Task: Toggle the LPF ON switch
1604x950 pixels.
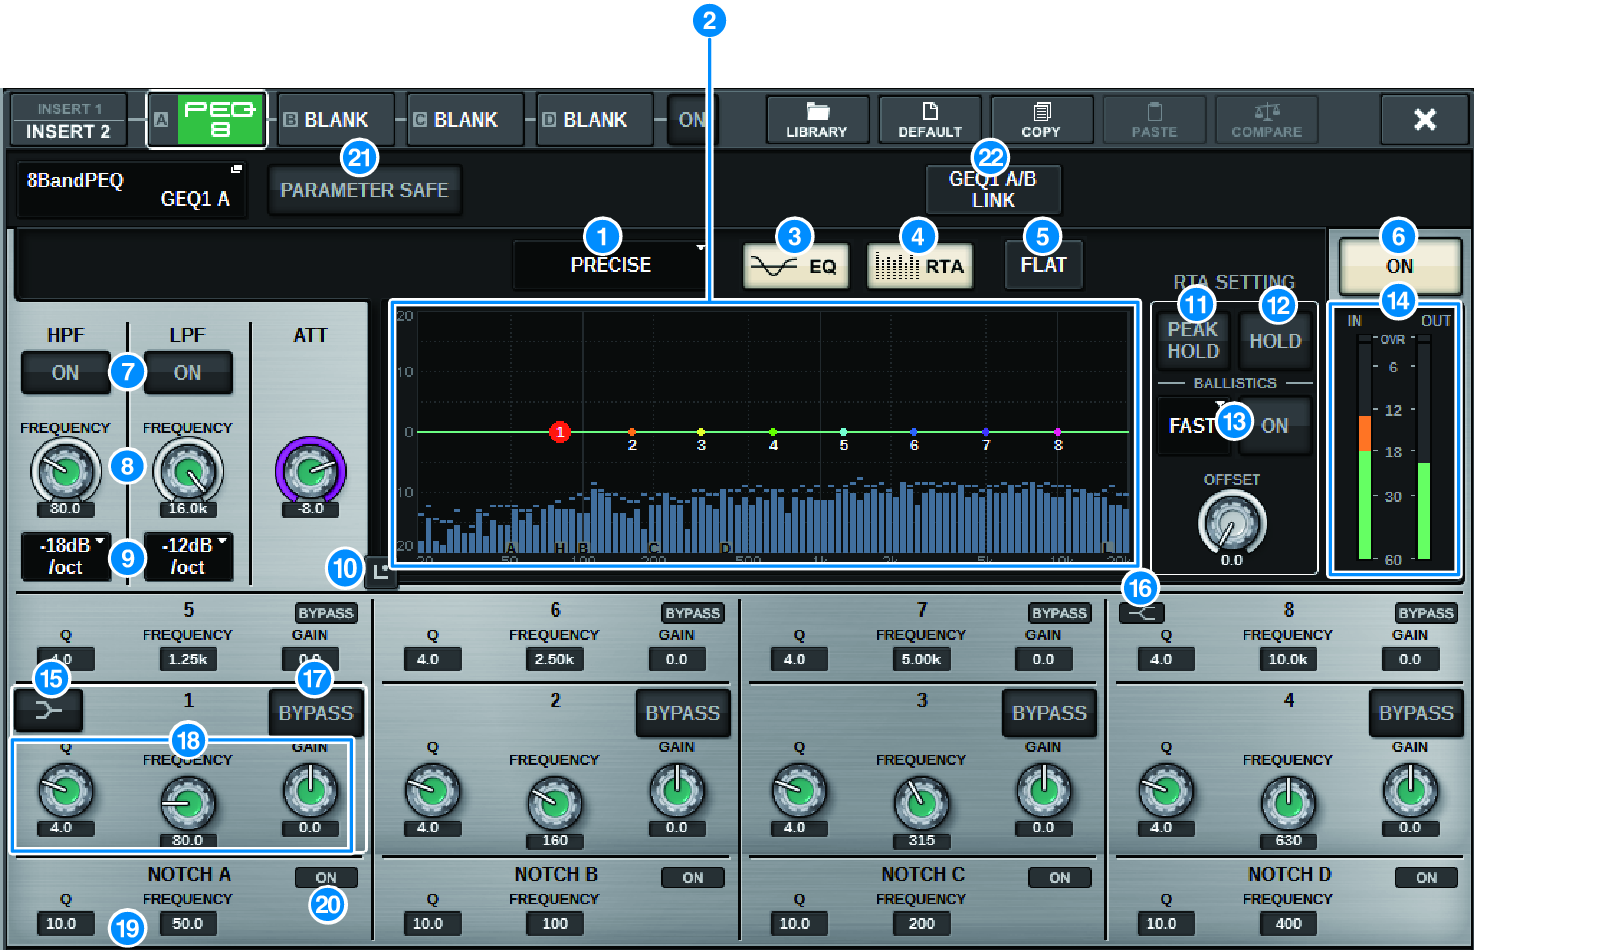Action: 187,372
